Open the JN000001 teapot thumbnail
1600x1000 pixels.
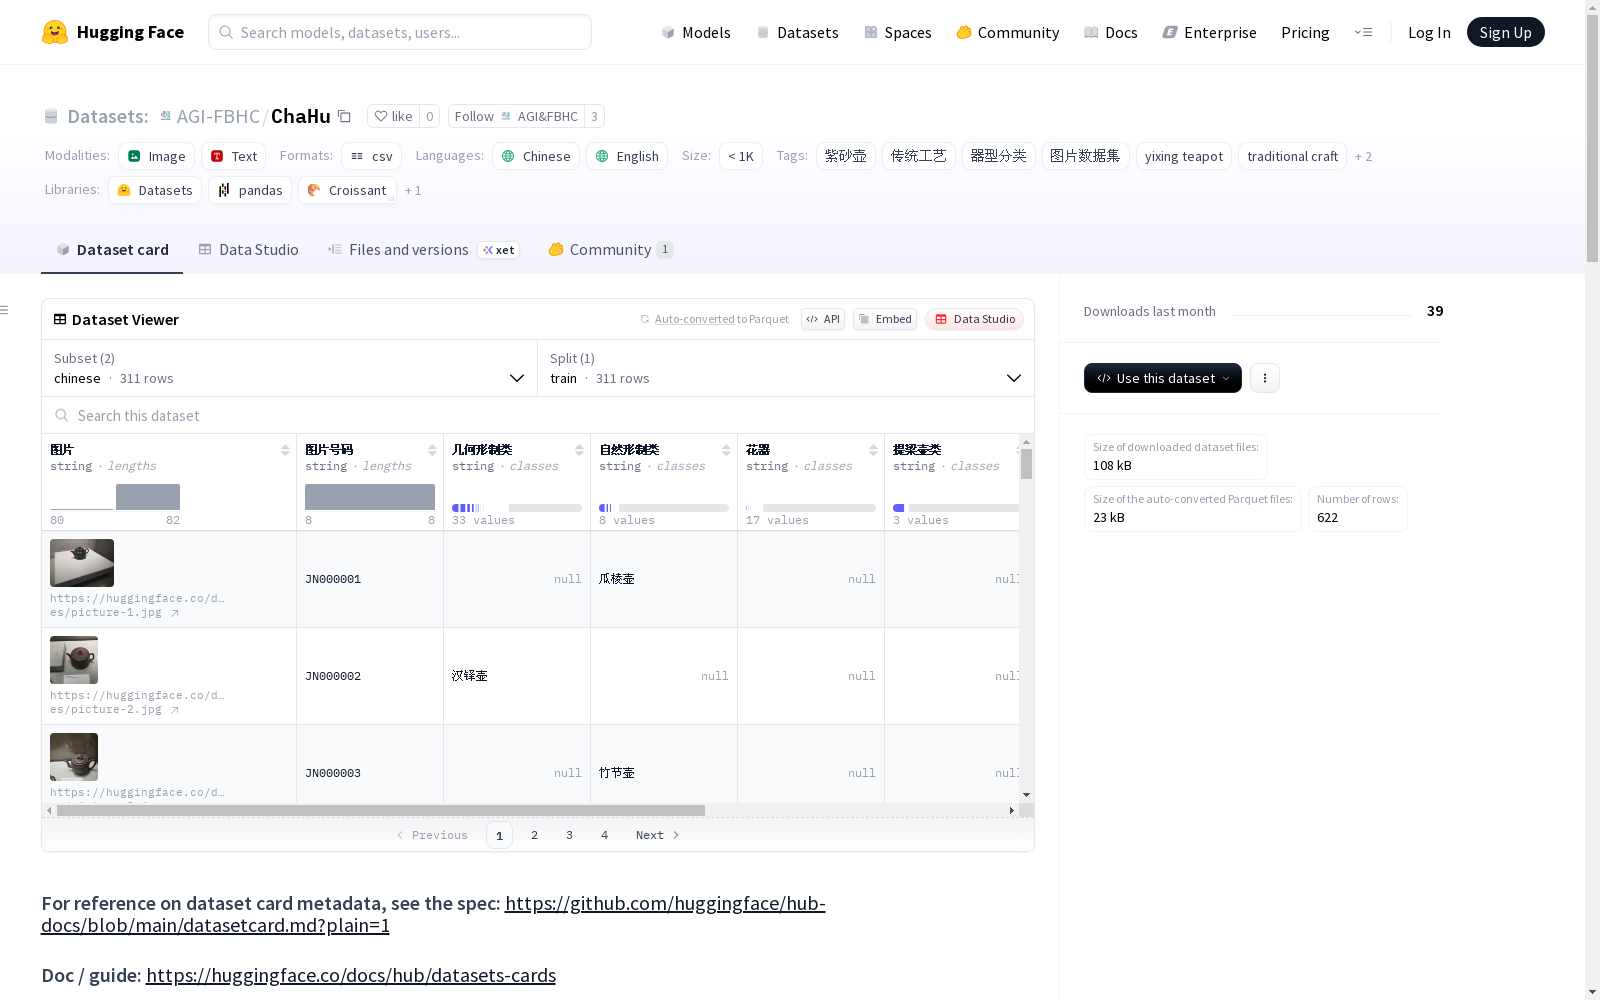82,563
